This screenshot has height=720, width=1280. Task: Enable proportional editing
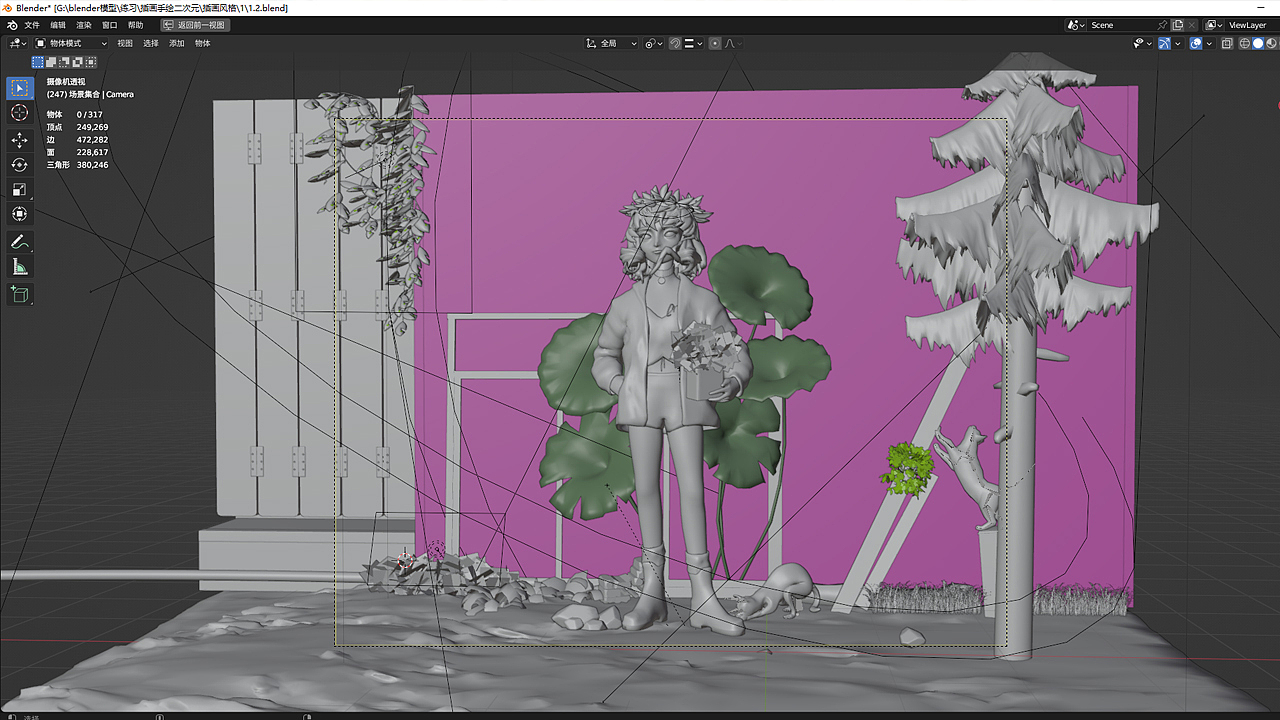tap(716, 43)
